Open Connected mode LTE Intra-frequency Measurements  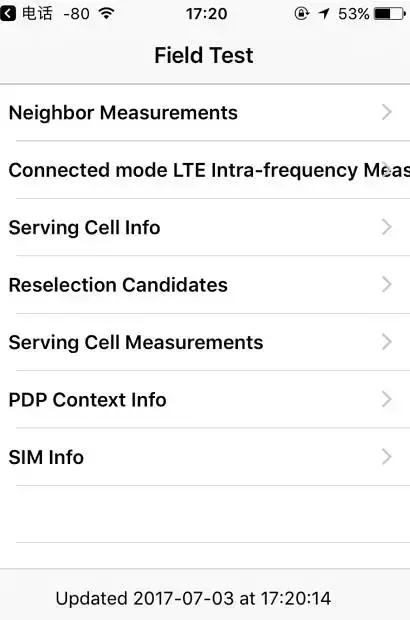click(205, 170)
